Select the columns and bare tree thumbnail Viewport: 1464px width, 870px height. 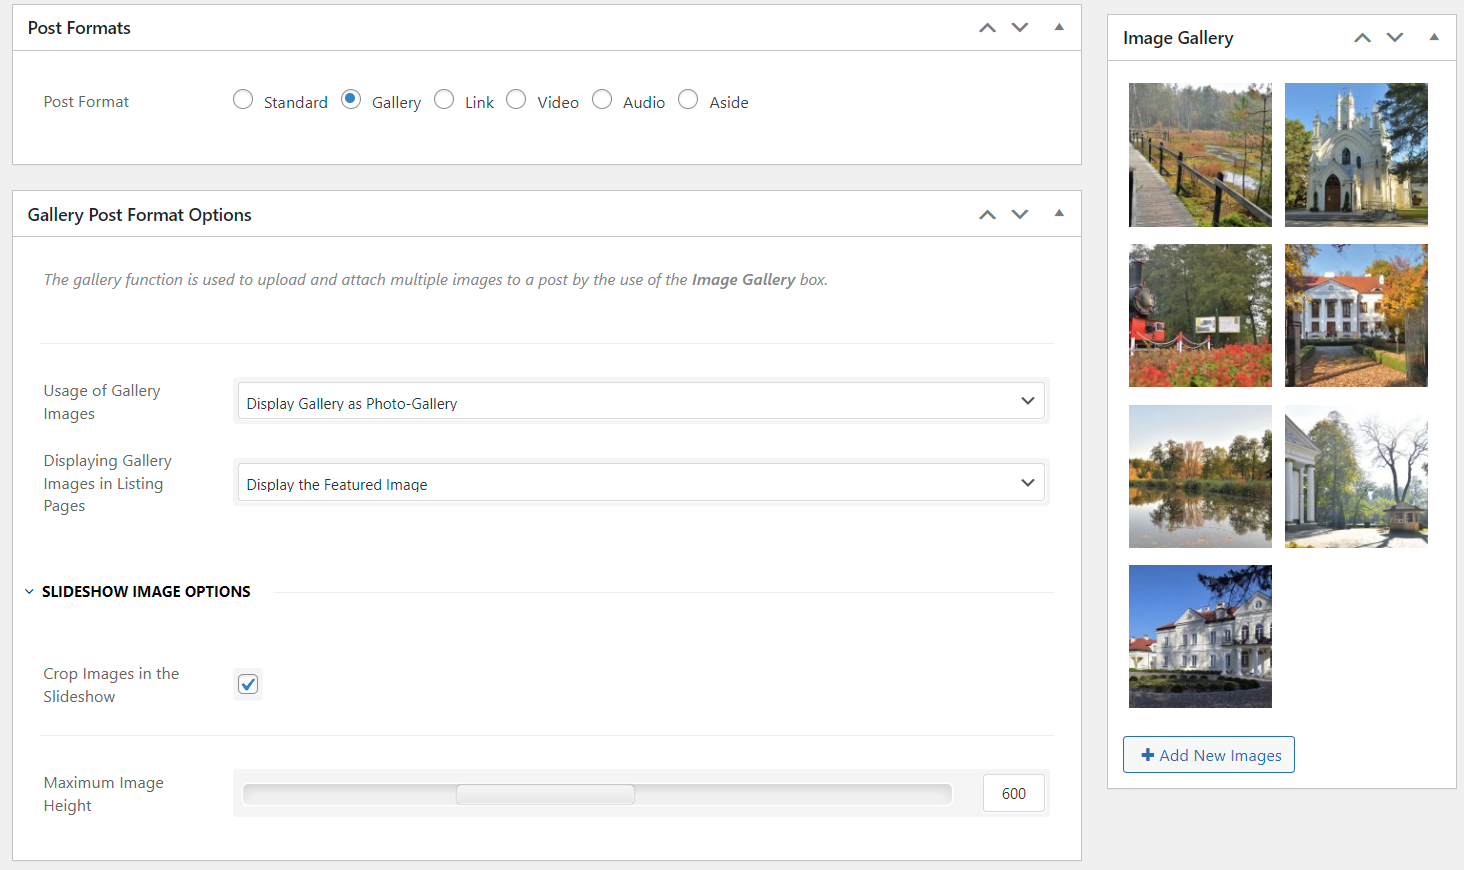(1356, 476)
